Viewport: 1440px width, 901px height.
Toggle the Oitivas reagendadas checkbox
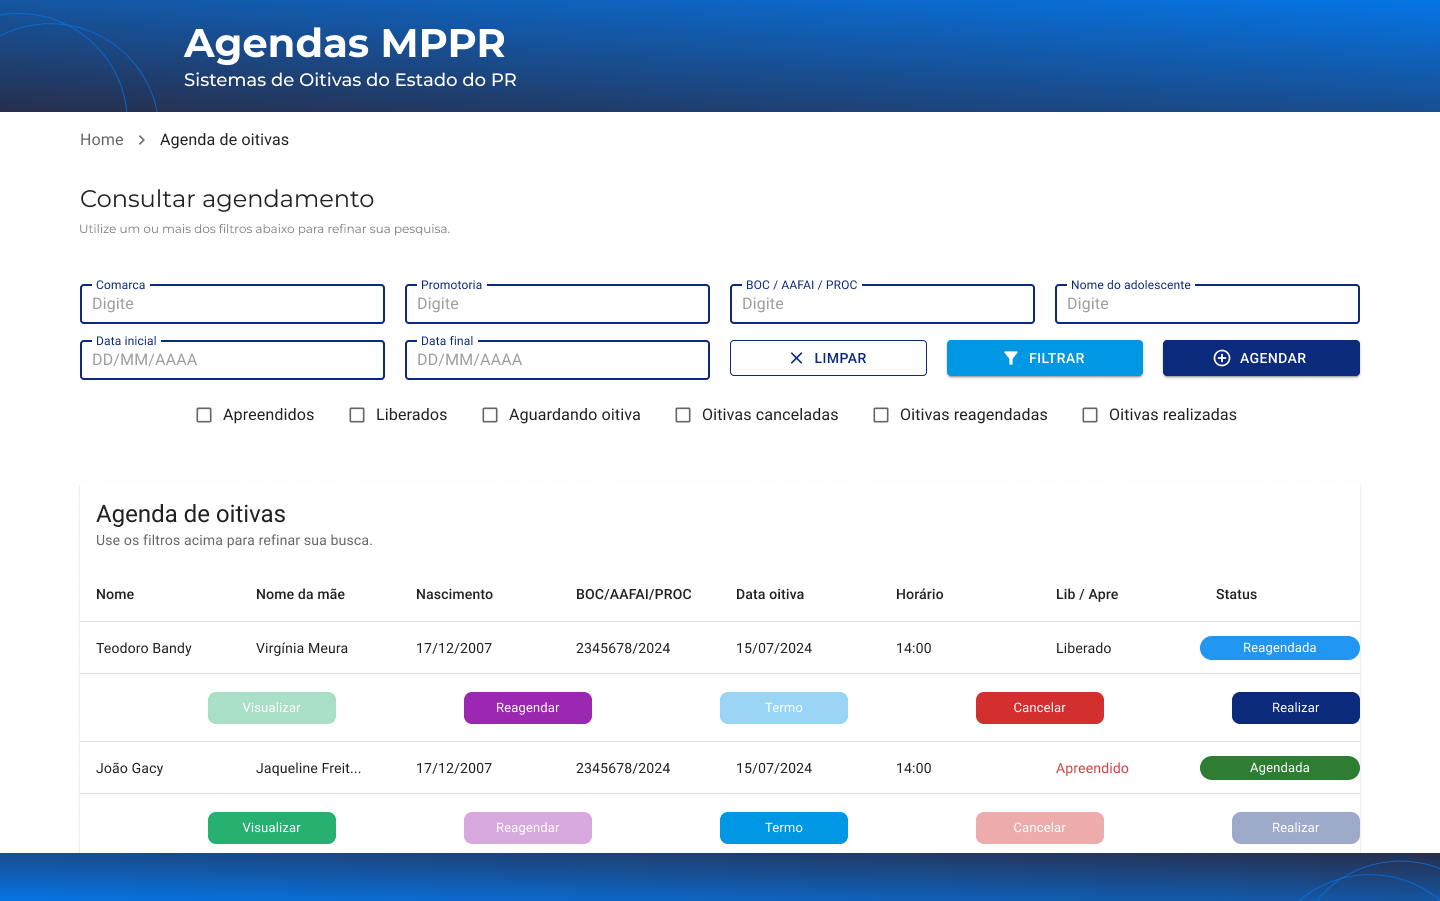(881, 415)
